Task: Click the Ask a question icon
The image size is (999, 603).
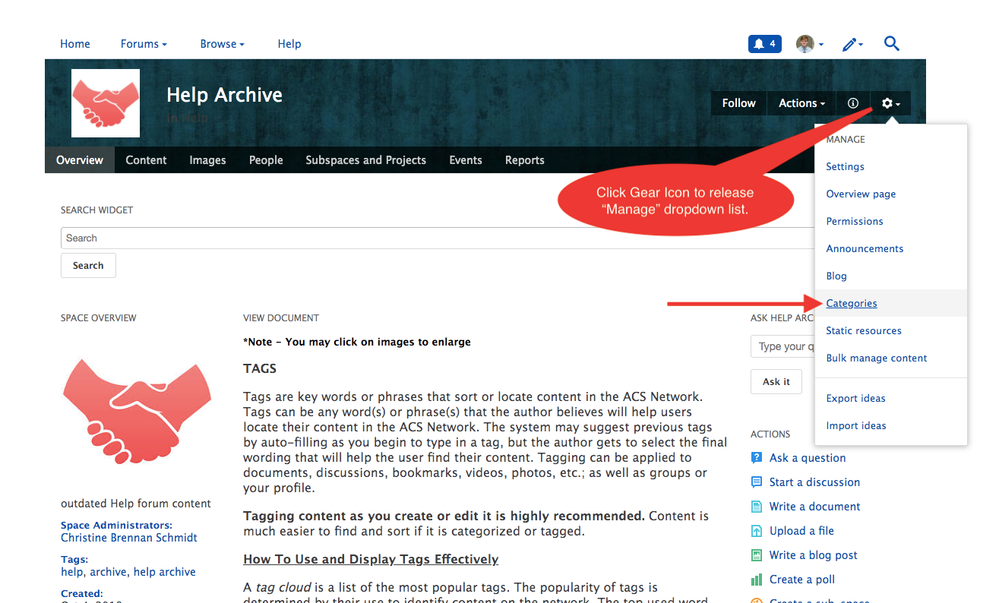Action: [757, 458]
